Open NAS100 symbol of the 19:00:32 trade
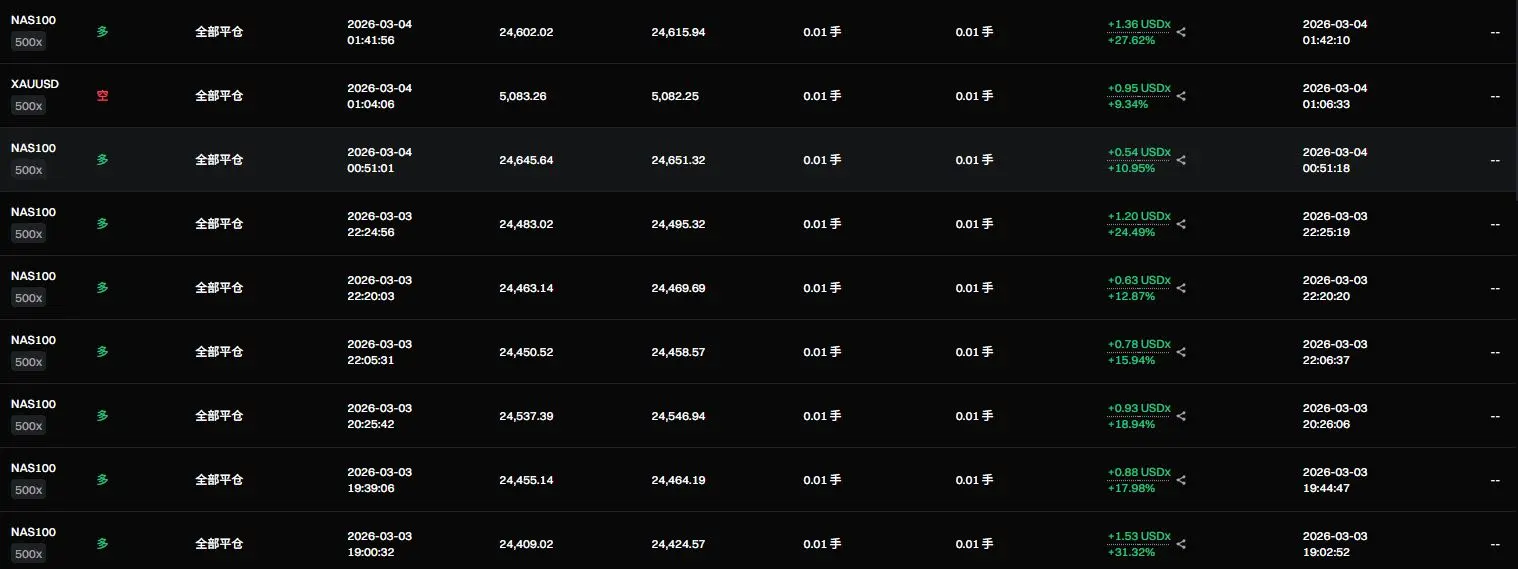This screenshot has width=1518, height=569. [x=33, y=532]
